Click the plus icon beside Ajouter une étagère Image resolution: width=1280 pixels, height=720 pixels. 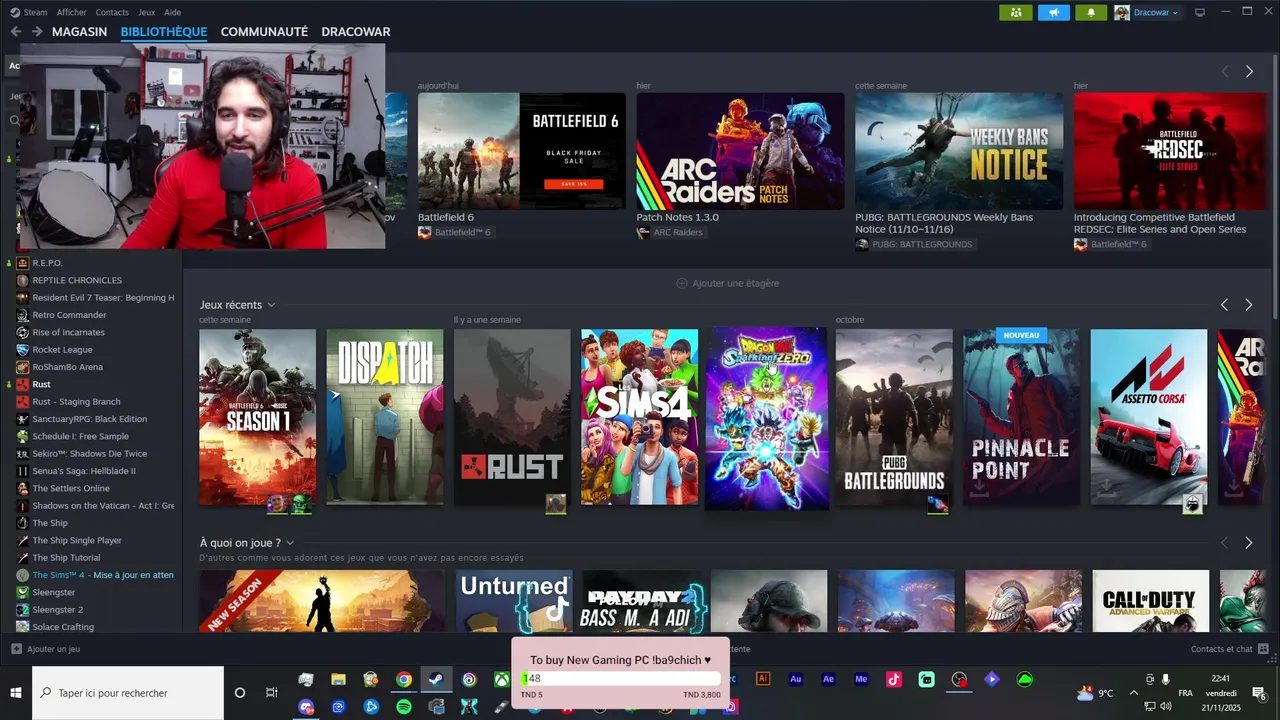pos(682,283)
